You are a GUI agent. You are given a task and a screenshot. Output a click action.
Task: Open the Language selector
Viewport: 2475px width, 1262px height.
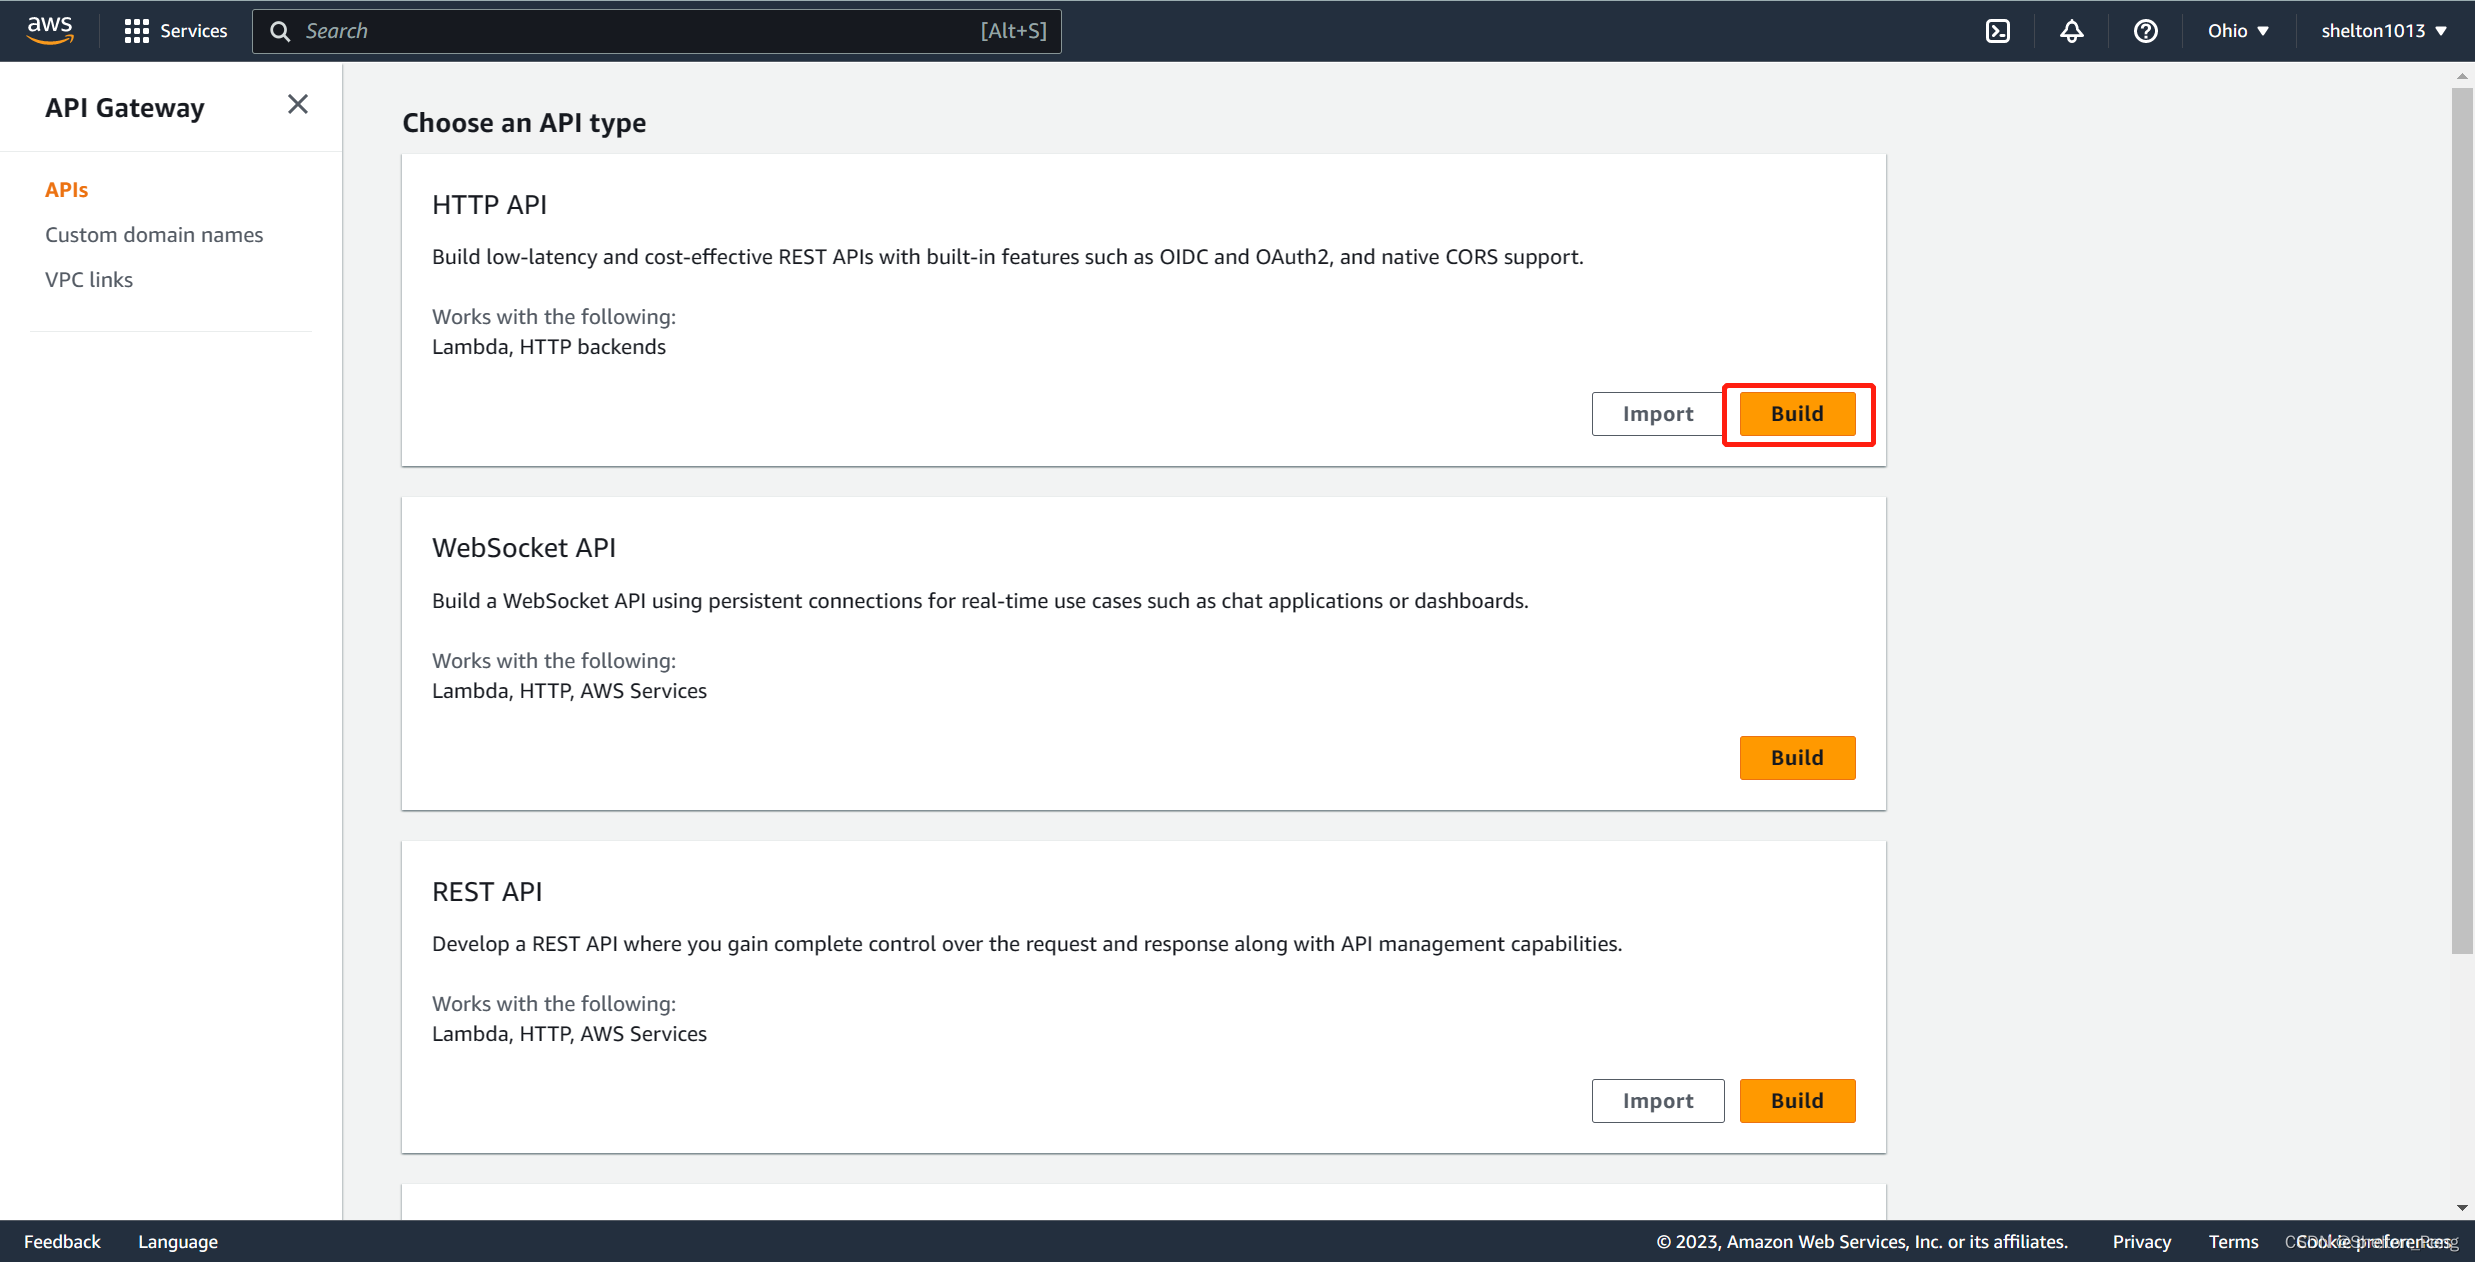click(x=177, y=1241)
